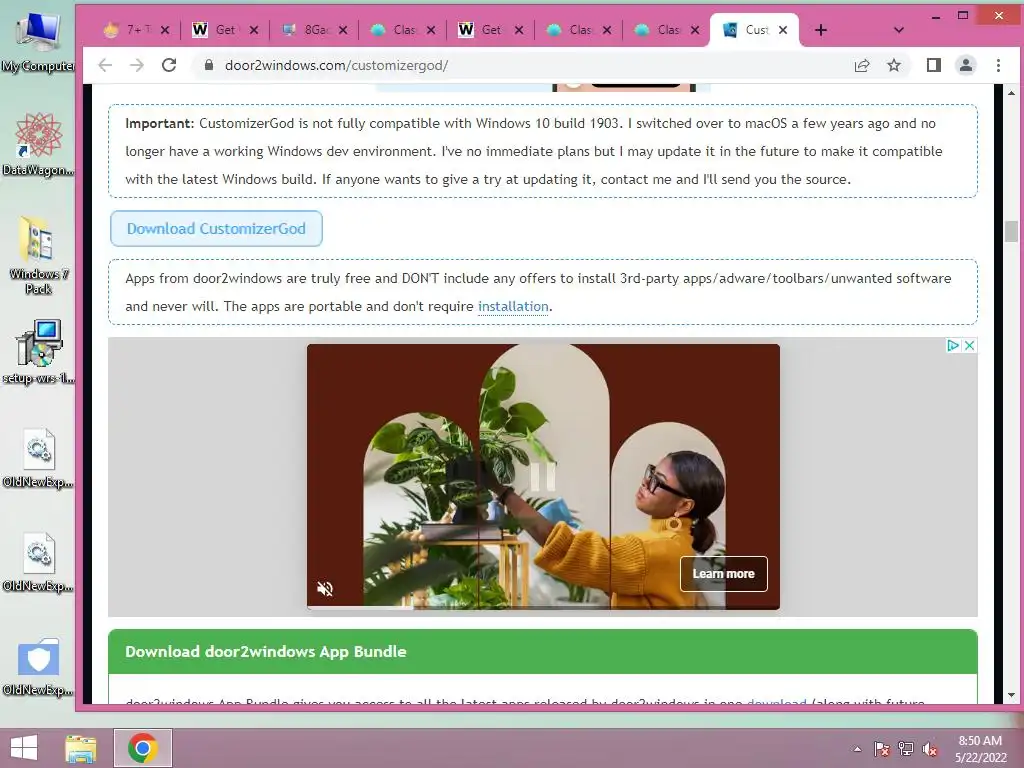Close the '7+ T' tab

pyautogui.click(x=165, y=30)
